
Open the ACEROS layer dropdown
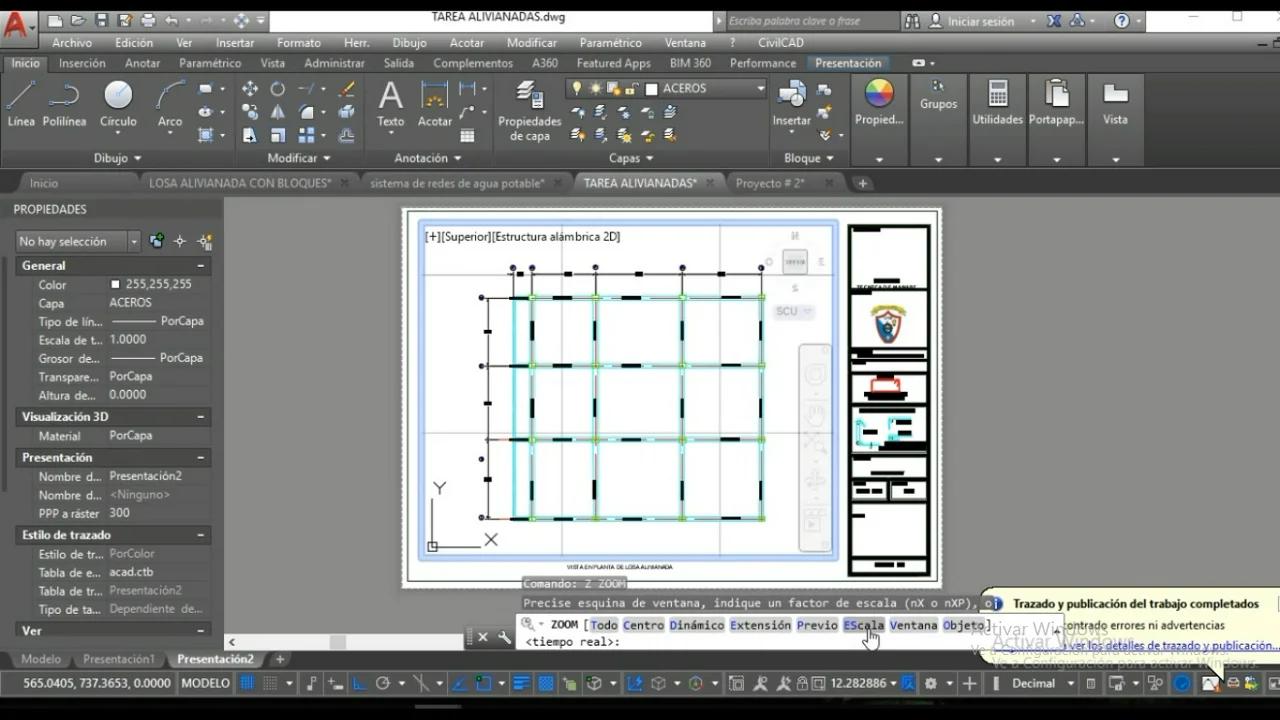pyautogui.click(x=762, y=88)
